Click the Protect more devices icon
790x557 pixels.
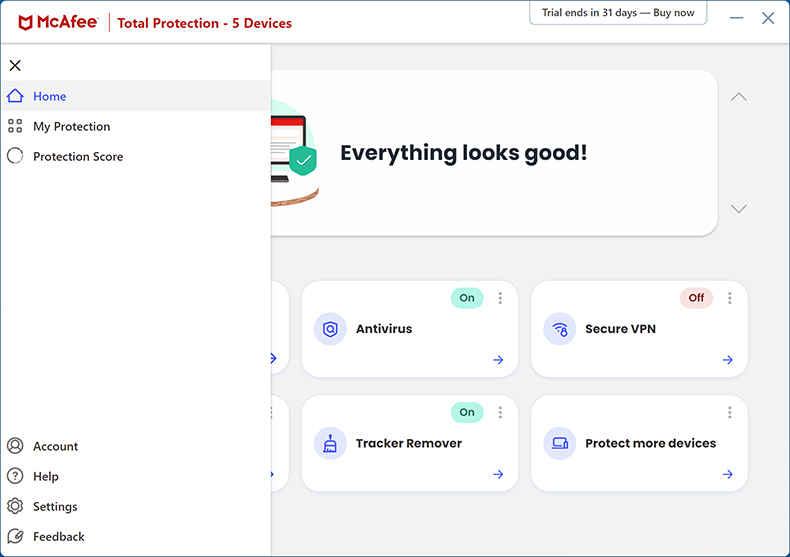pyautogui.click(x=559, y=443)
